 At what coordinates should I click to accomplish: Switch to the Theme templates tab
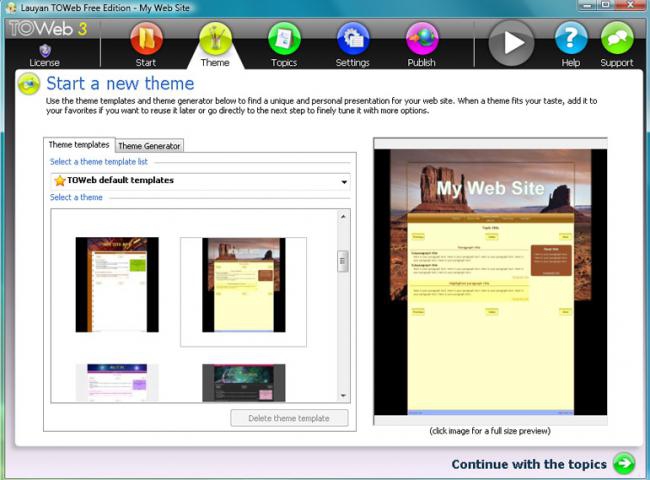79,145
